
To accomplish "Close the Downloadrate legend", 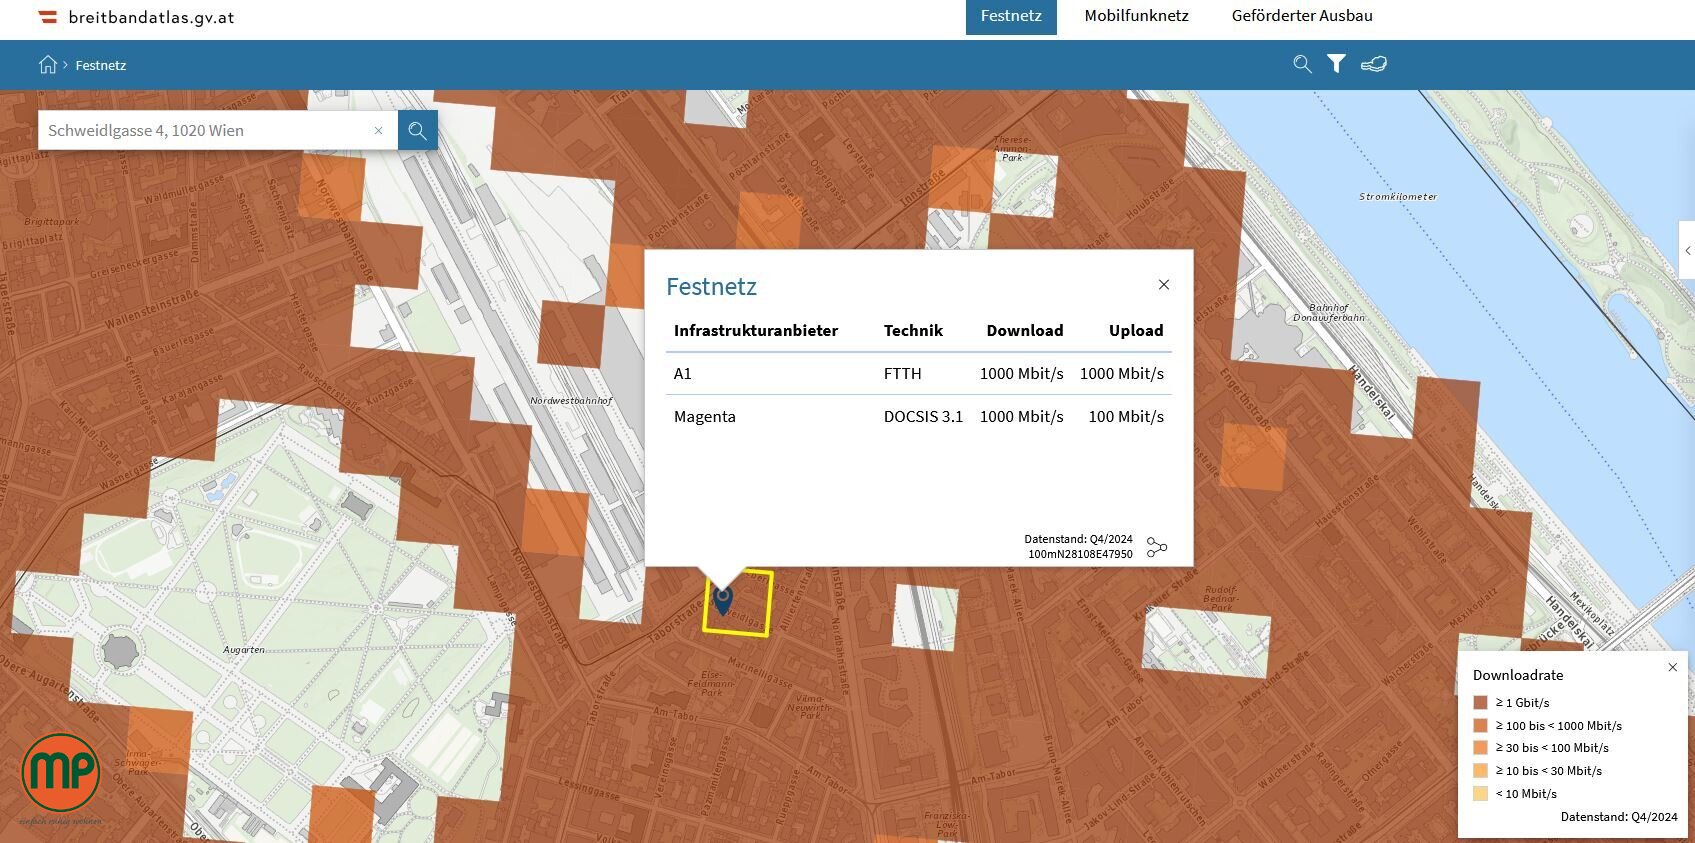I will [1673, 667].
